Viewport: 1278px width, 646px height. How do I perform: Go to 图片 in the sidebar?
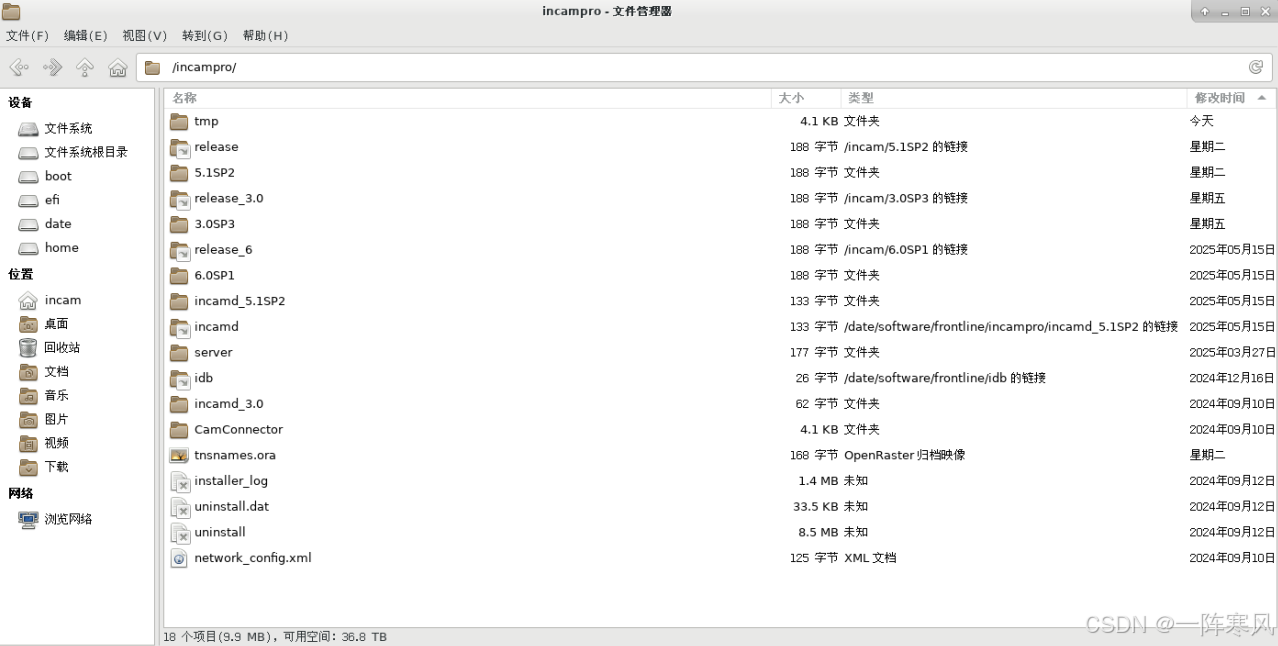point(56,419)
